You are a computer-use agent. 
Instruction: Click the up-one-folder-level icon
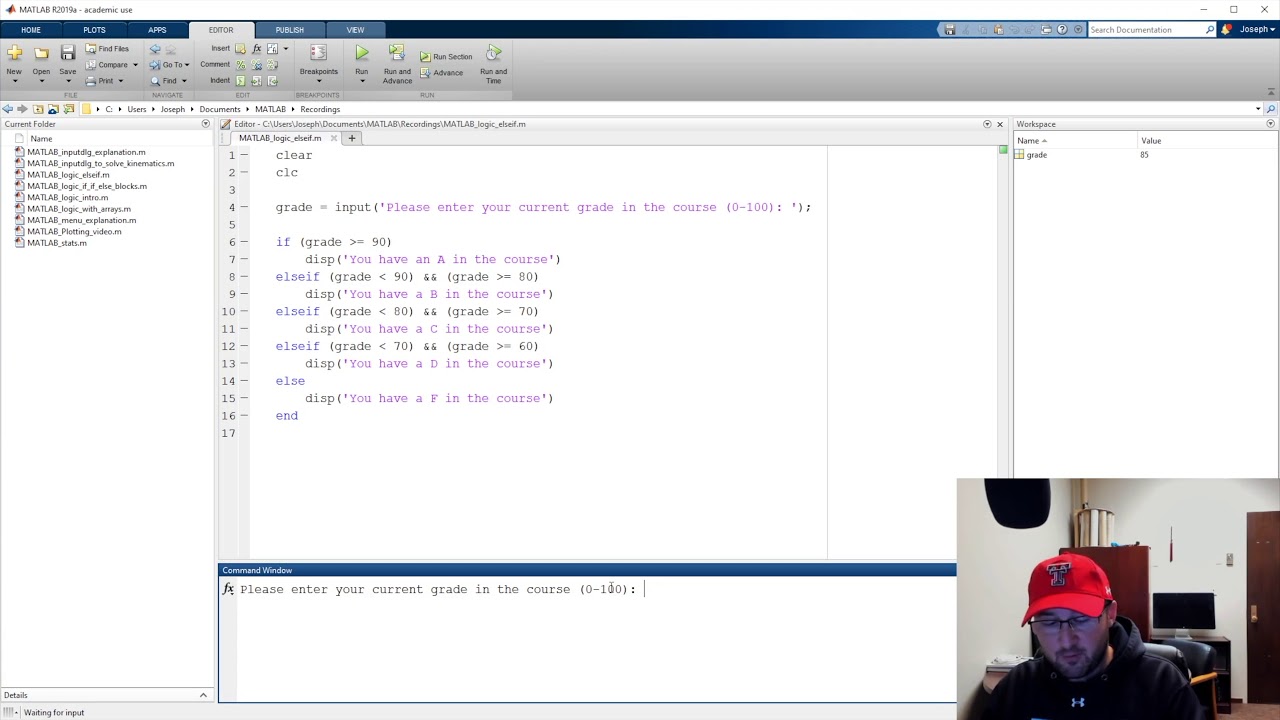[x=39, y=109]
